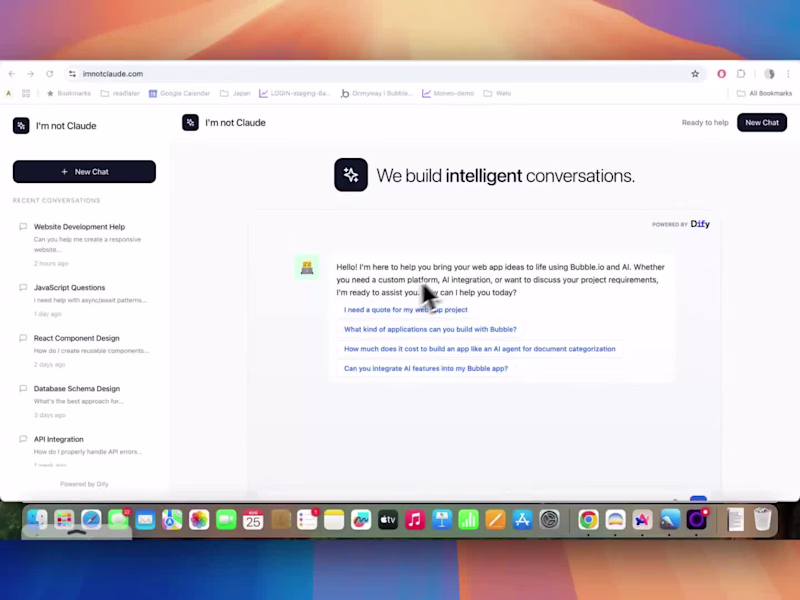
Task: Open Maps from the Dock
Action: pos(172,520)
